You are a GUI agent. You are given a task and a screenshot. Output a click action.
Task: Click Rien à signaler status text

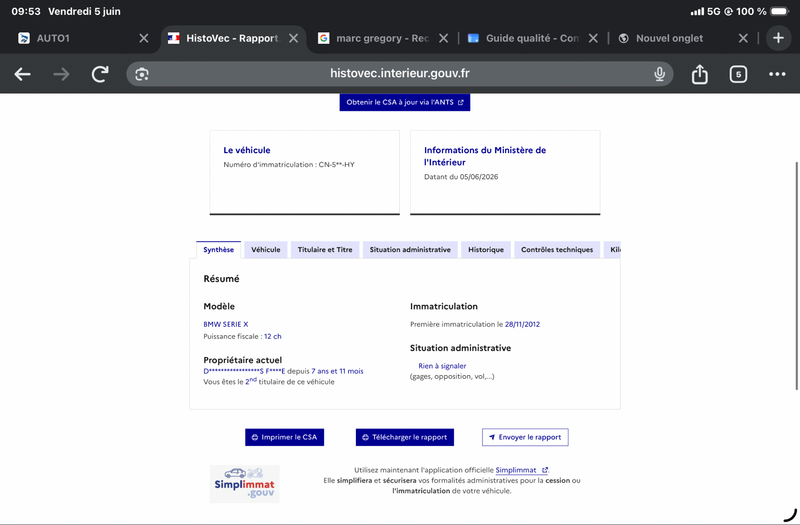(x=442, y=366)
